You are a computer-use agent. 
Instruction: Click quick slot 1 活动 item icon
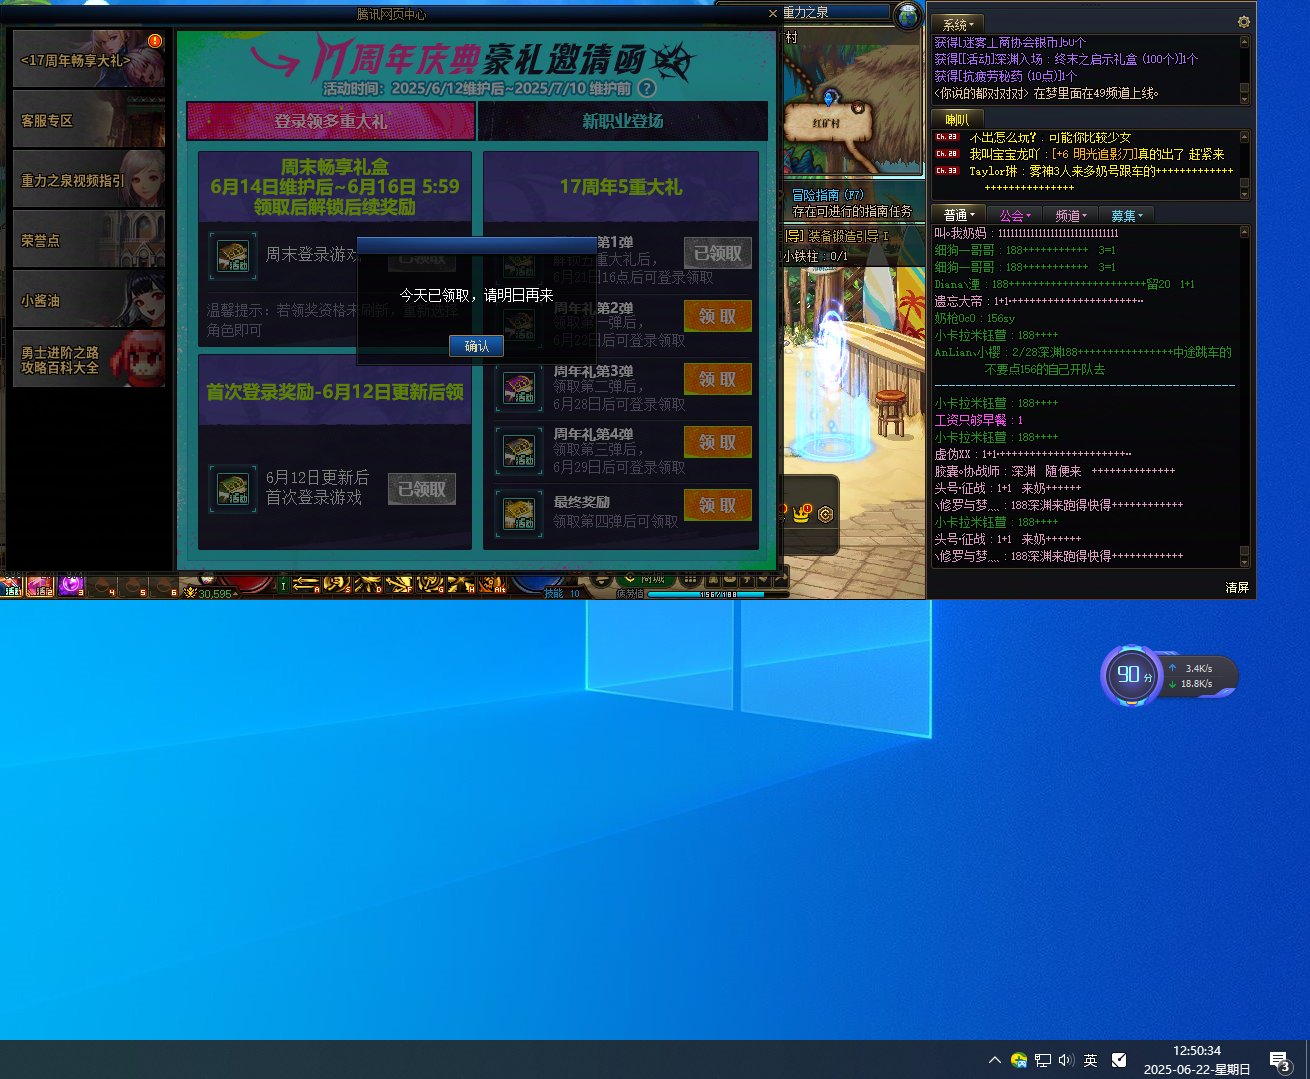tap(11, 586)
